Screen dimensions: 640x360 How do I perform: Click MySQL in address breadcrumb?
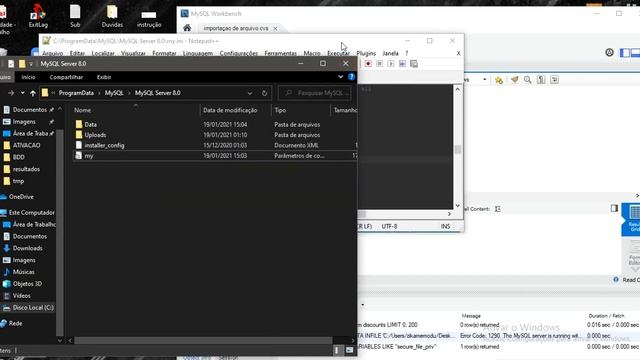[x=114, y=93]
